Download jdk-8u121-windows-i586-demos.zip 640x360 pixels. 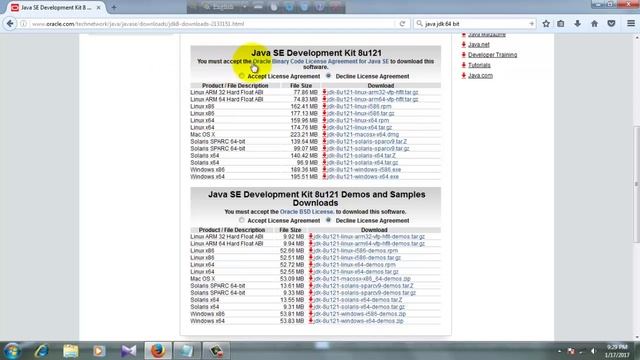click(360, 314)
